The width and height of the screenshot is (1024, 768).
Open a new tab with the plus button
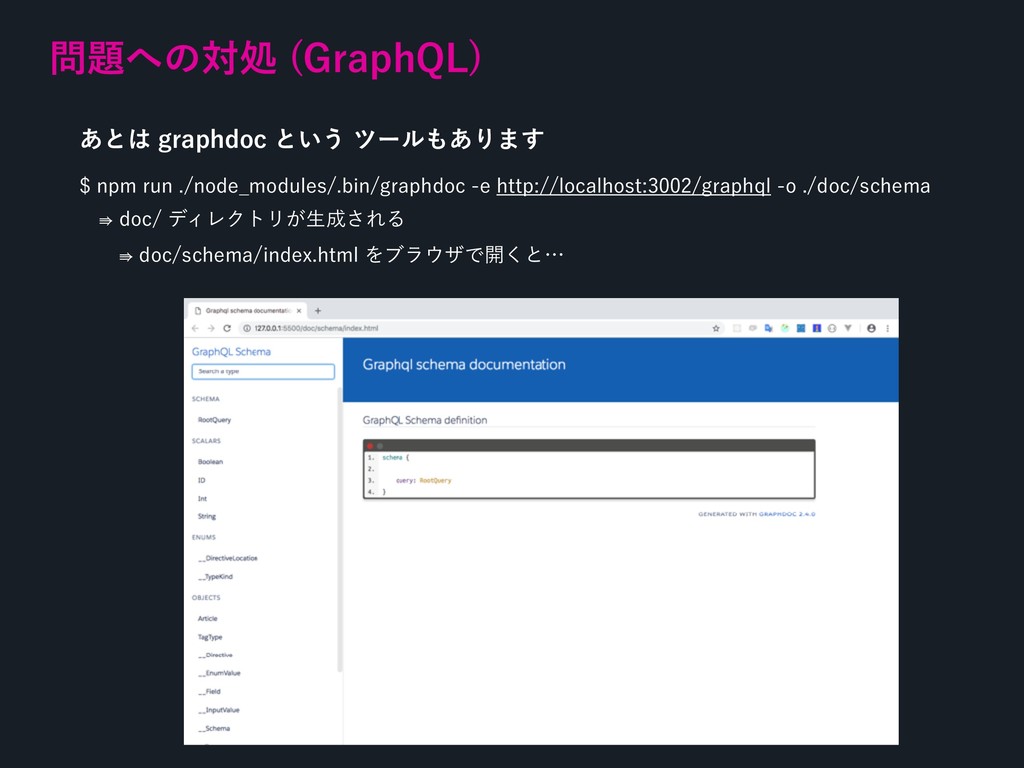tap(318, 311)
